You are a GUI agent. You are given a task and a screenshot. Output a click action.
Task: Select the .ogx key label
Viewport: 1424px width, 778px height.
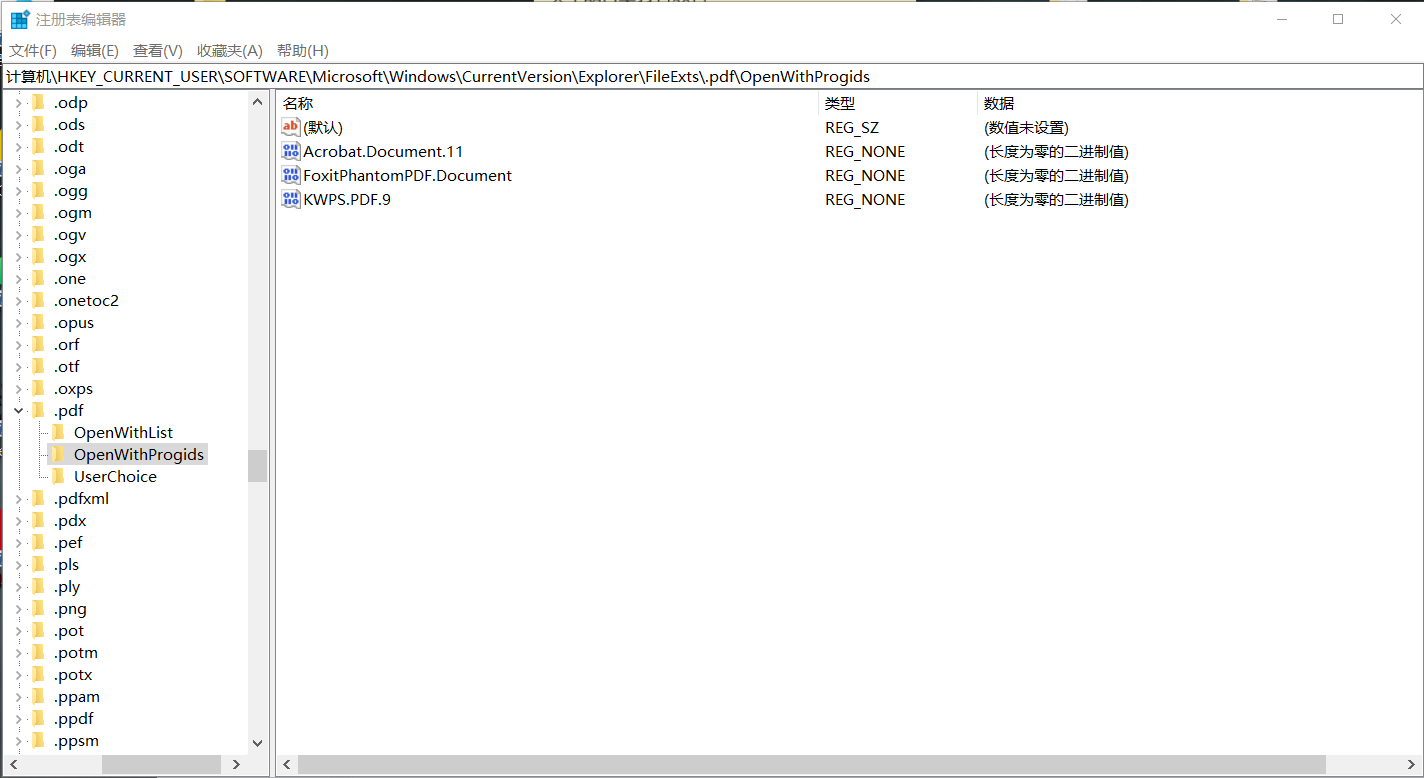point(70,256)
